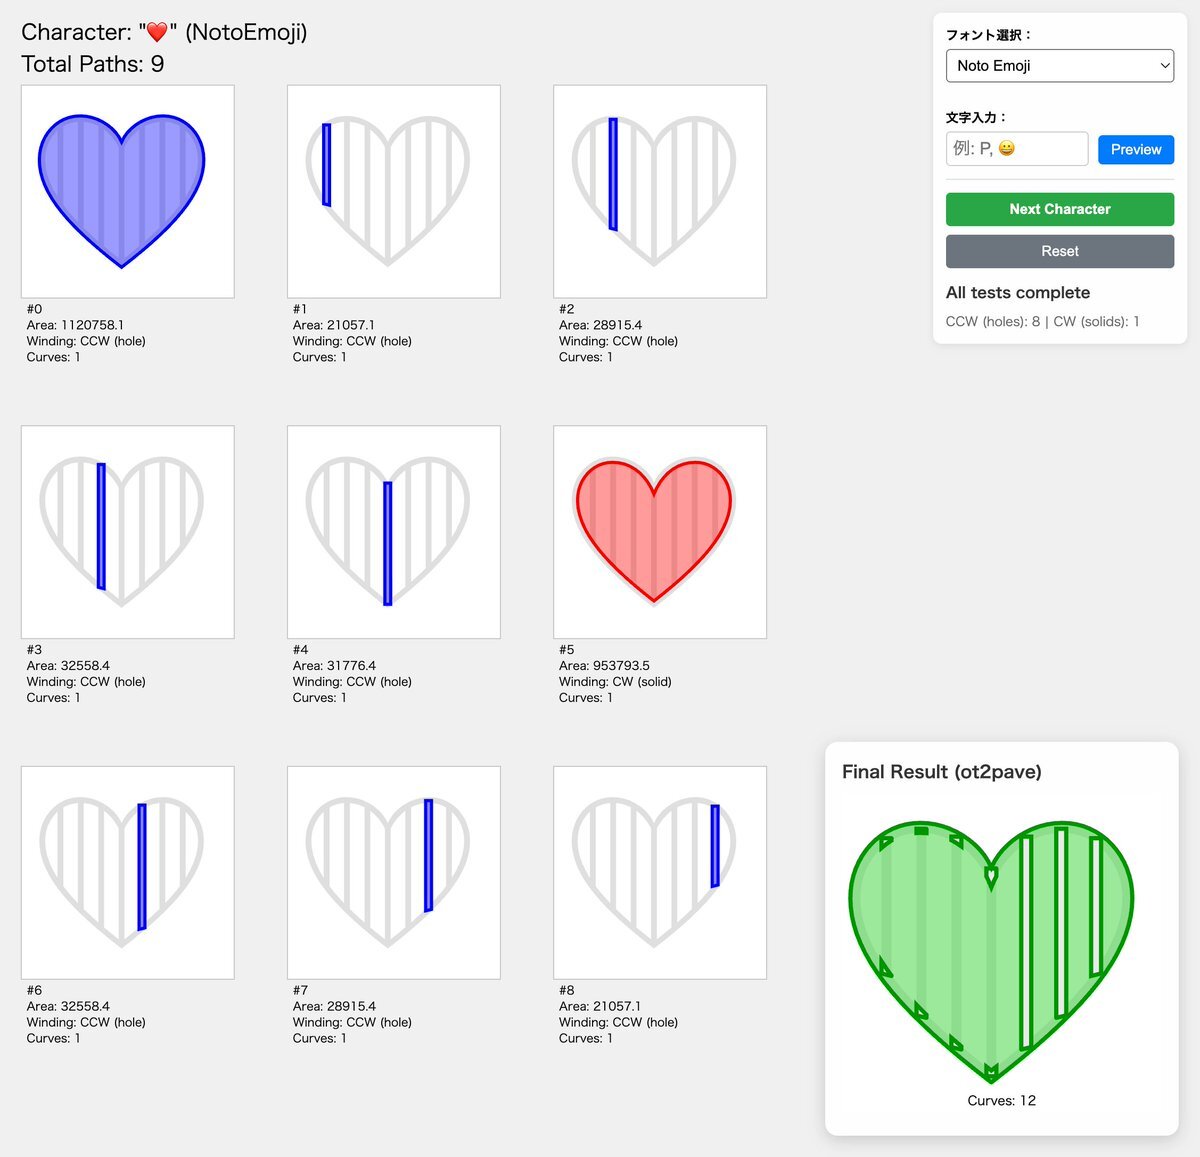Click the Total Paths: 9 heading

pyautogui.click(x=93, y=65)
